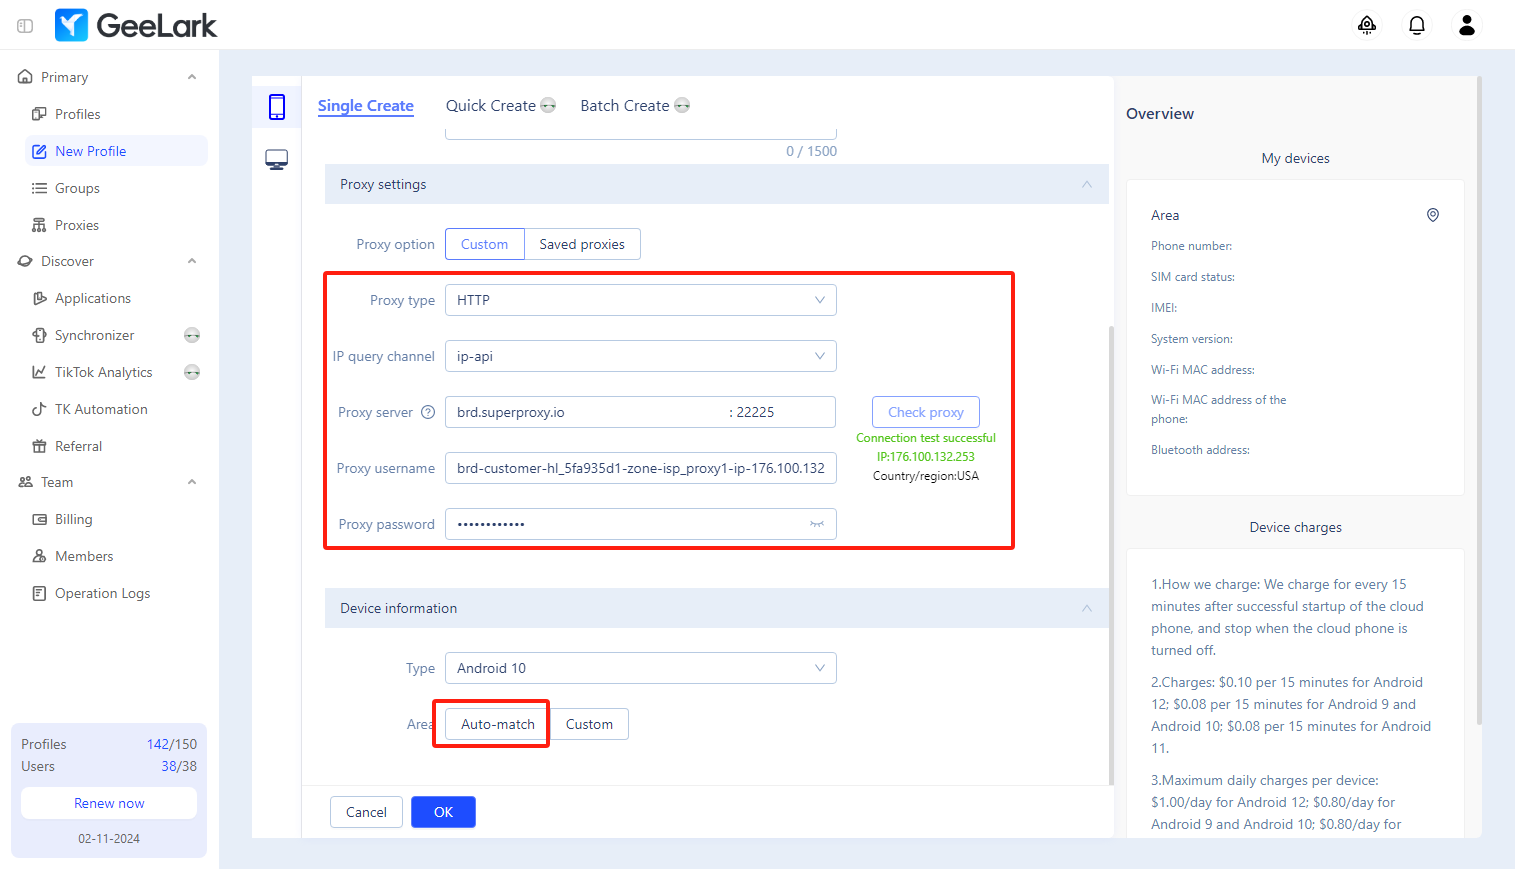This screenshot has height=869, width=1515.
Task: Open the user account avatar icon
Action: 1466,26
